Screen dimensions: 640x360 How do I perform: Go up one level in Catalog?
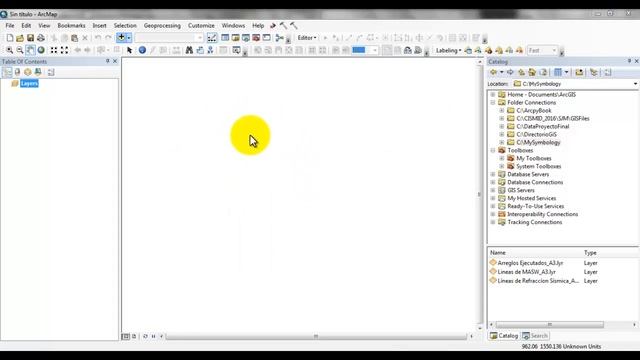(521, 72)
